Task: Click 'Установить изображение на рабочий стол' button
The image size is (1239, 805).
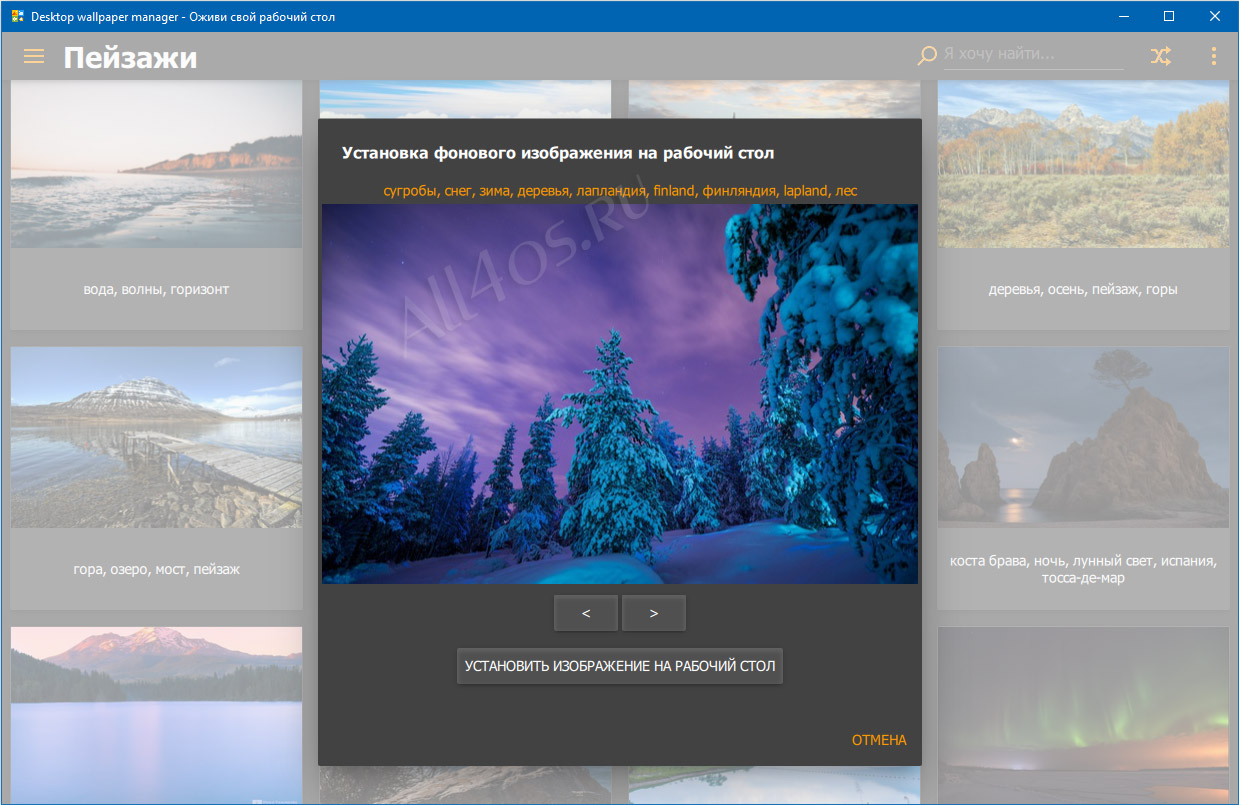Action: pyautogui.click(x=620, y=666)
